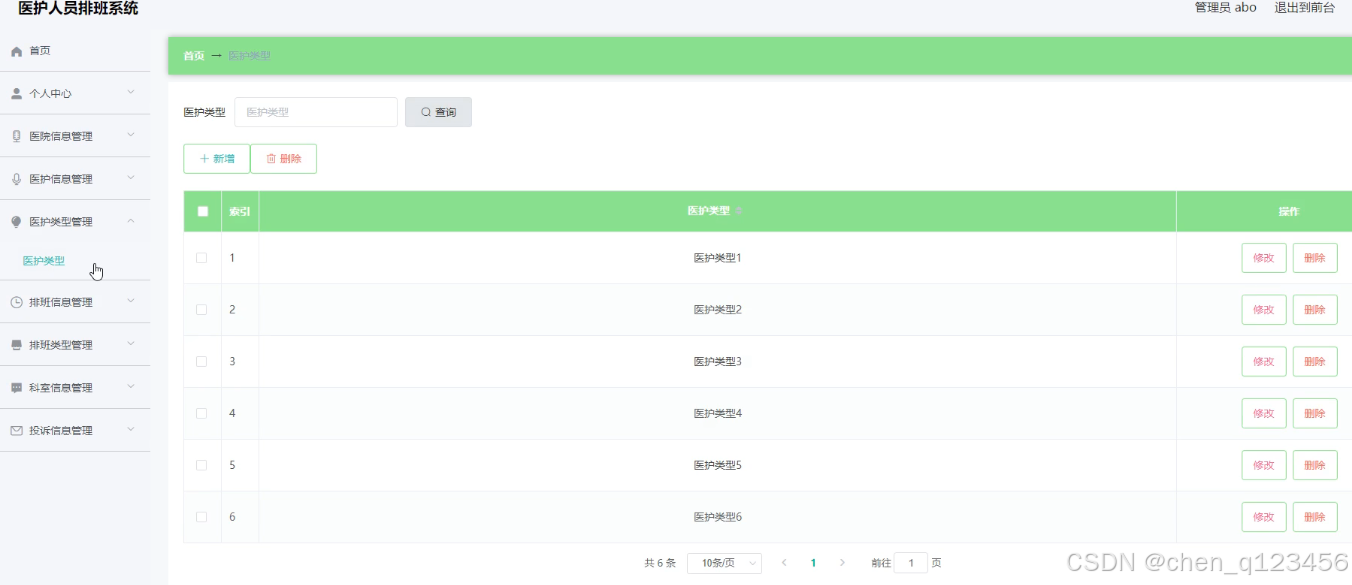
Task: Collapse the 医护类型管理 menu chevron
Action: pyautogui.click(x=131, y=221)
